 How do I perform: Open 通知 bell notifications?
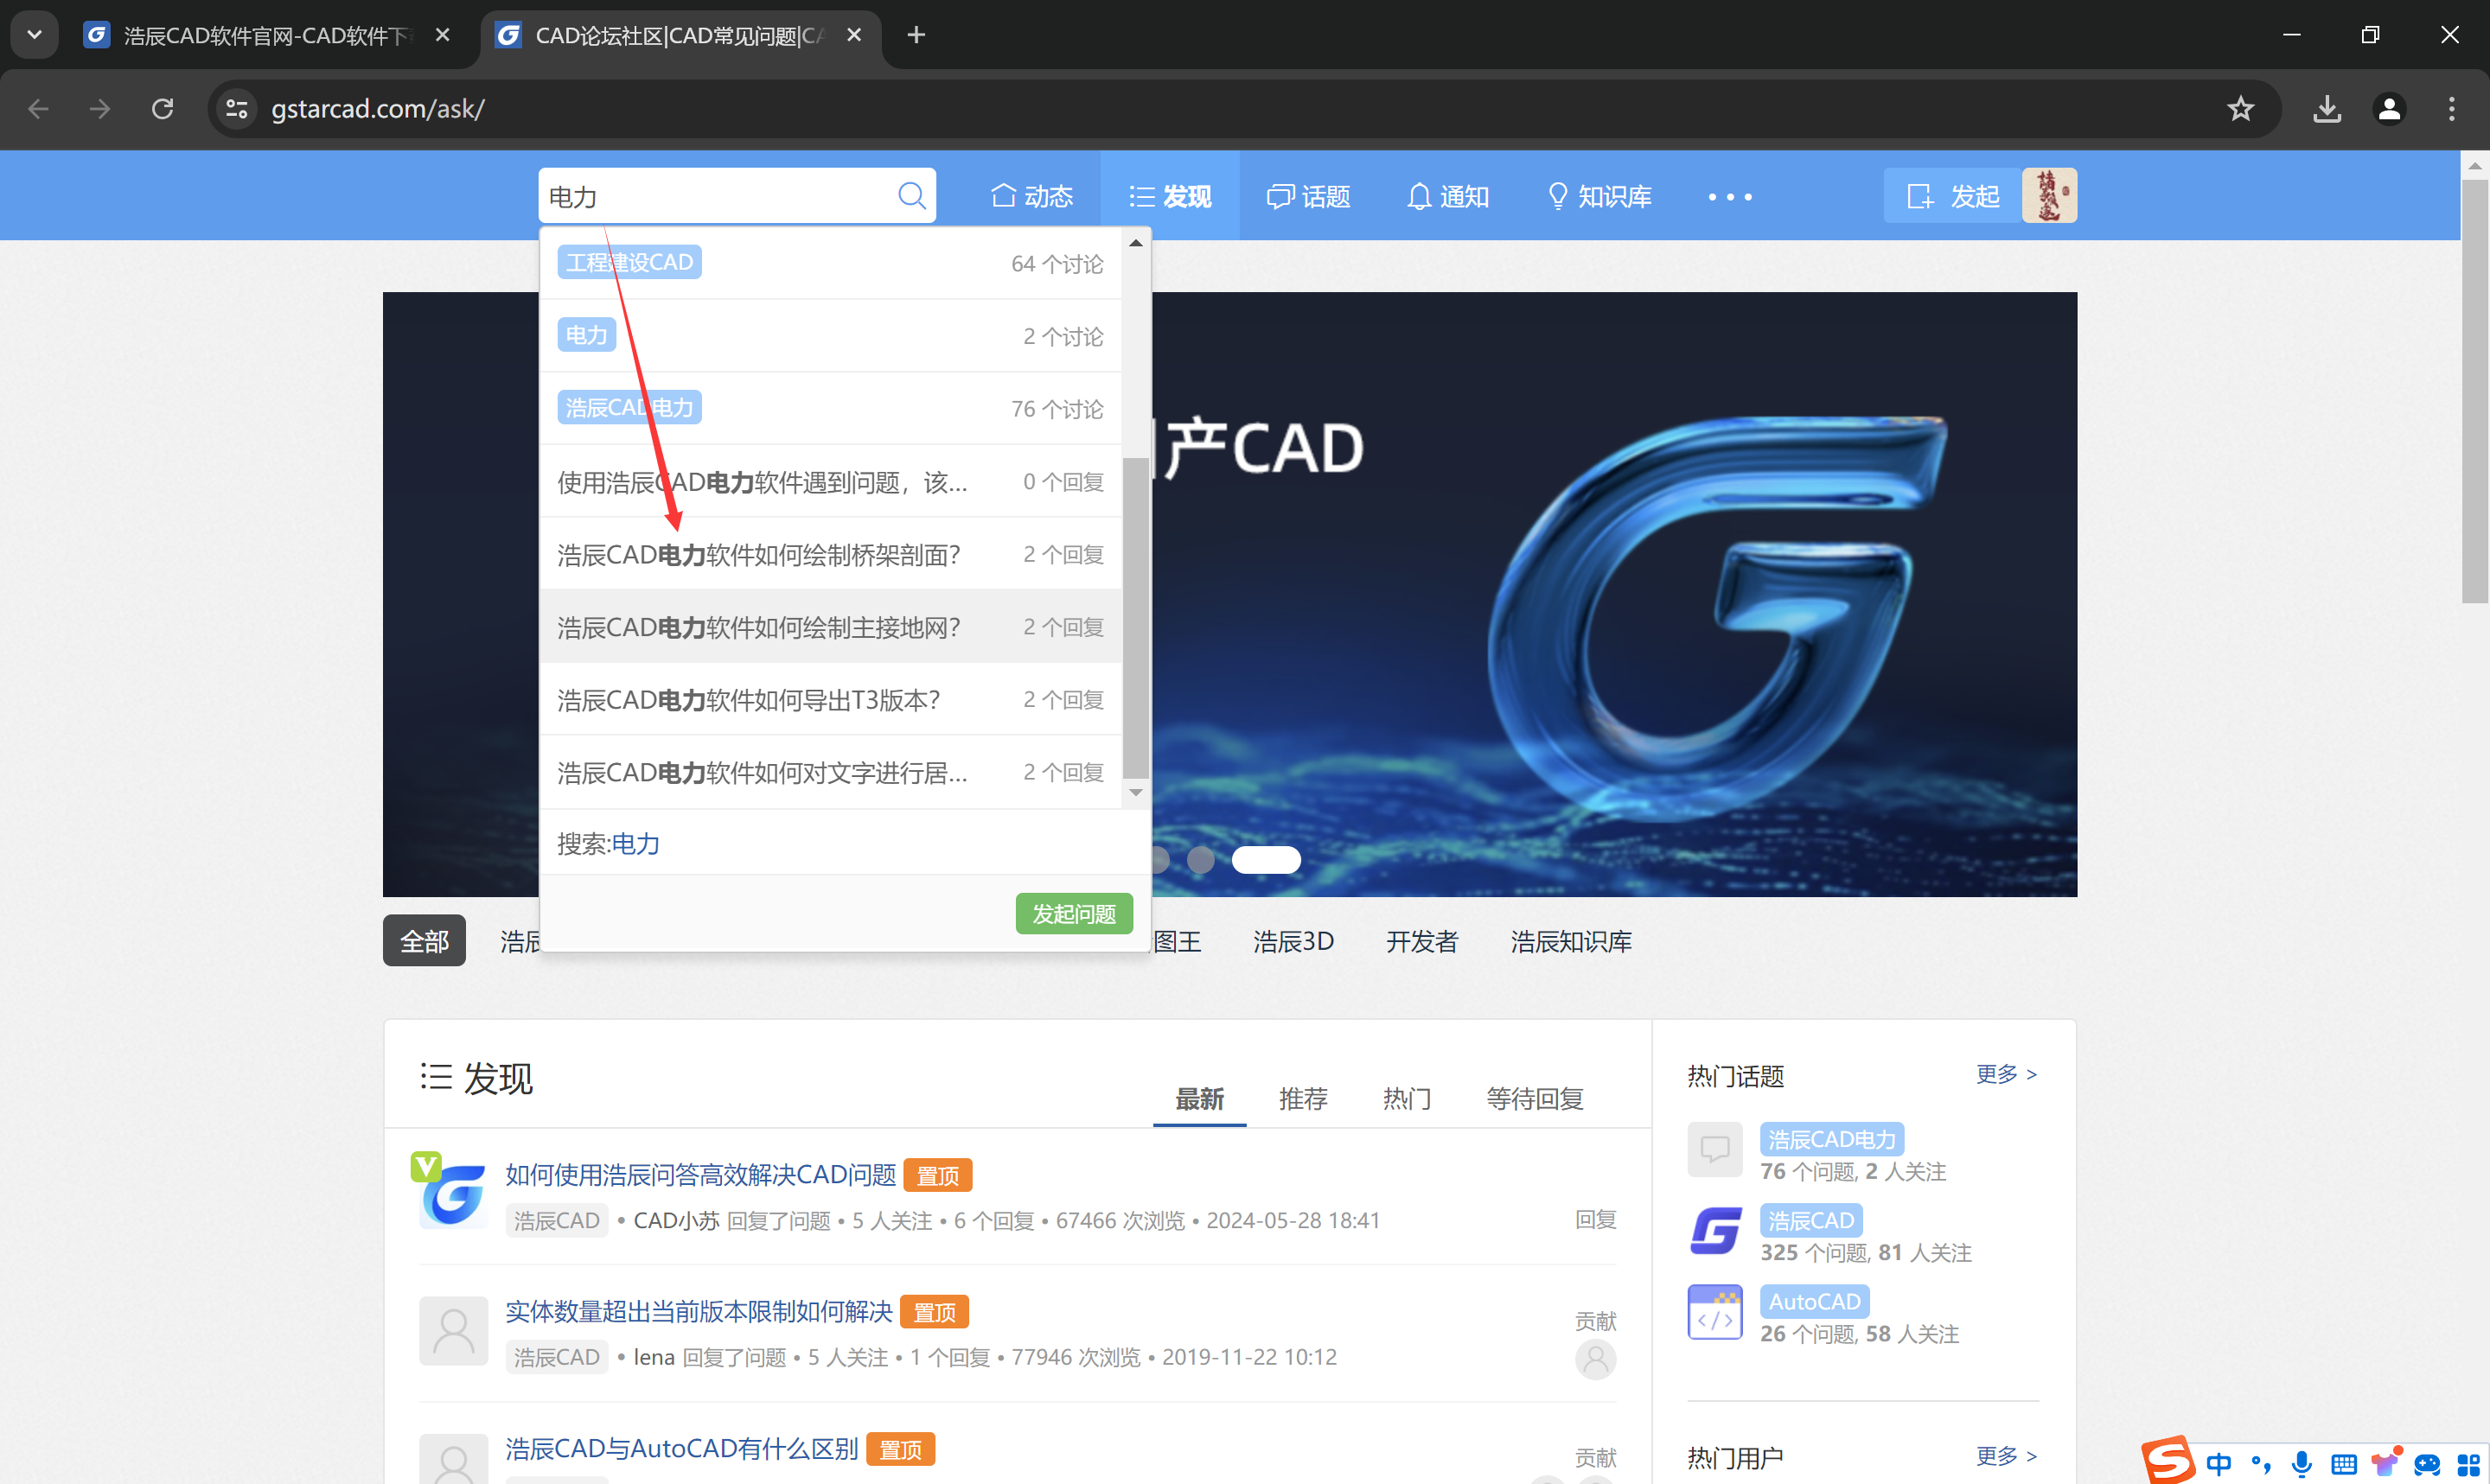pos(1447,196)
